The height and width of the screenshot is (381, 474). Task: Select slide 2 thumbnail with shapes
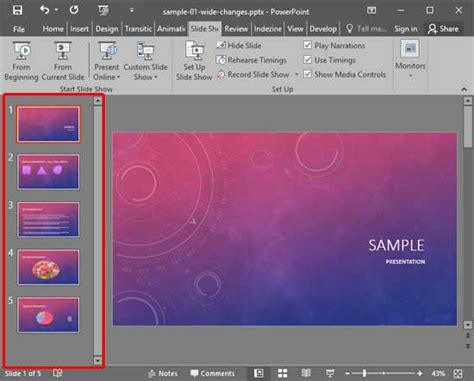[48, 172]
